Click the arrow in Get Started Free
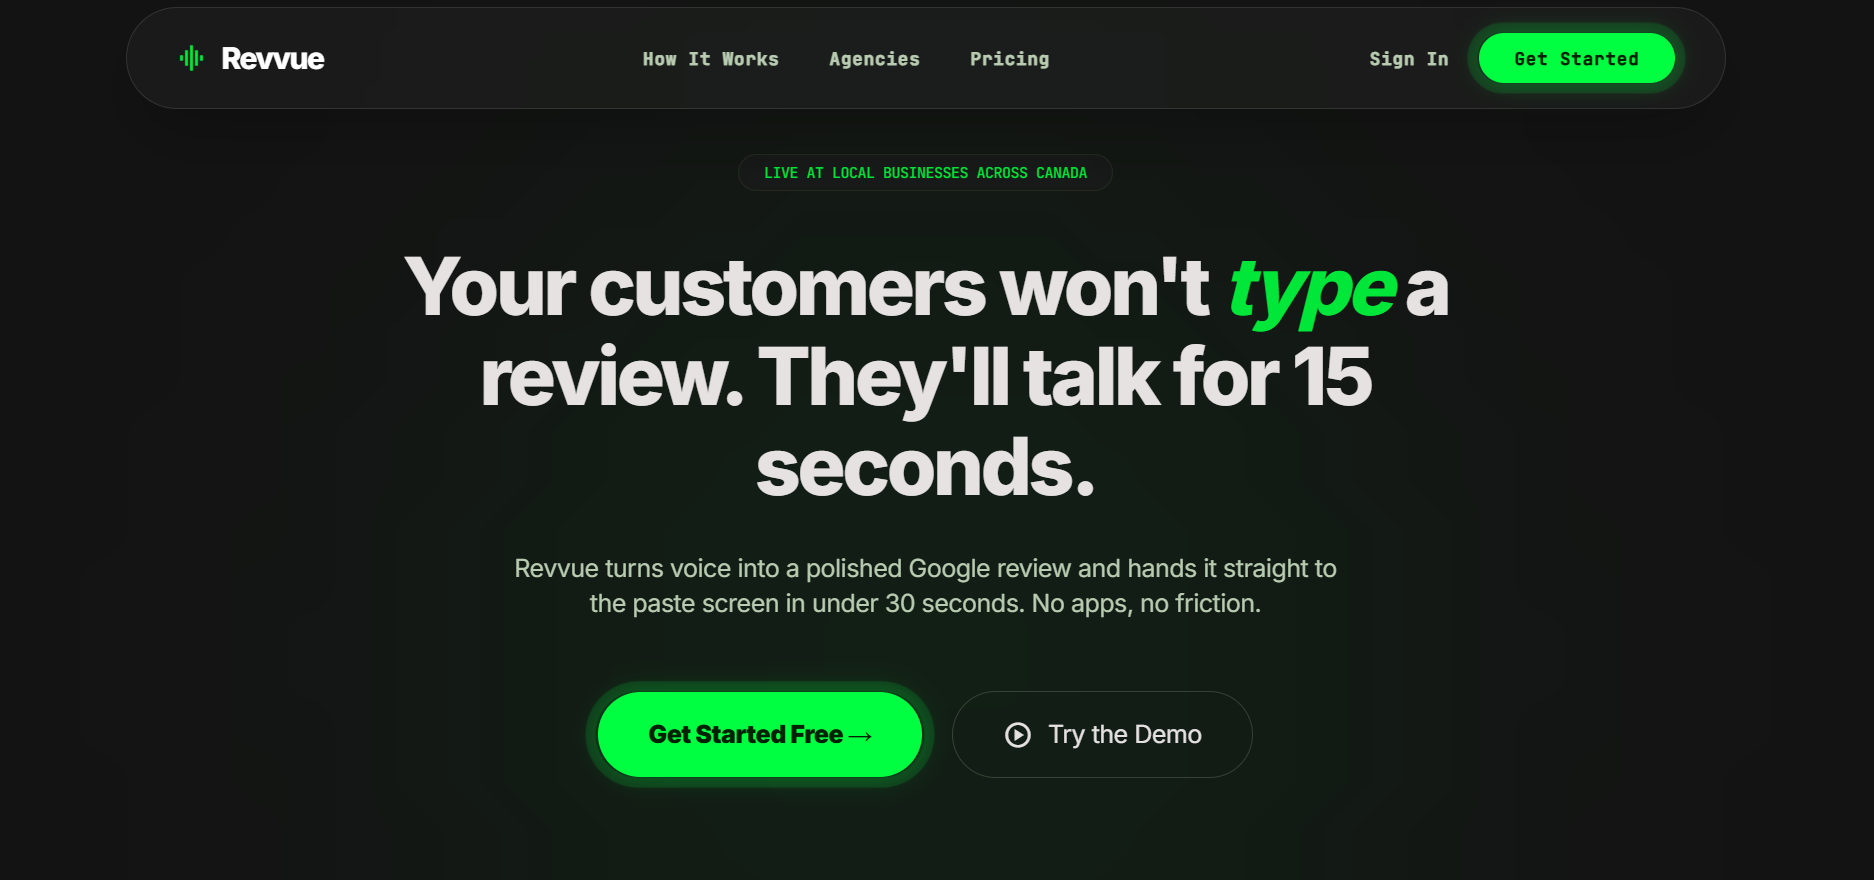Screen dimensions: 1874x880 860,736
